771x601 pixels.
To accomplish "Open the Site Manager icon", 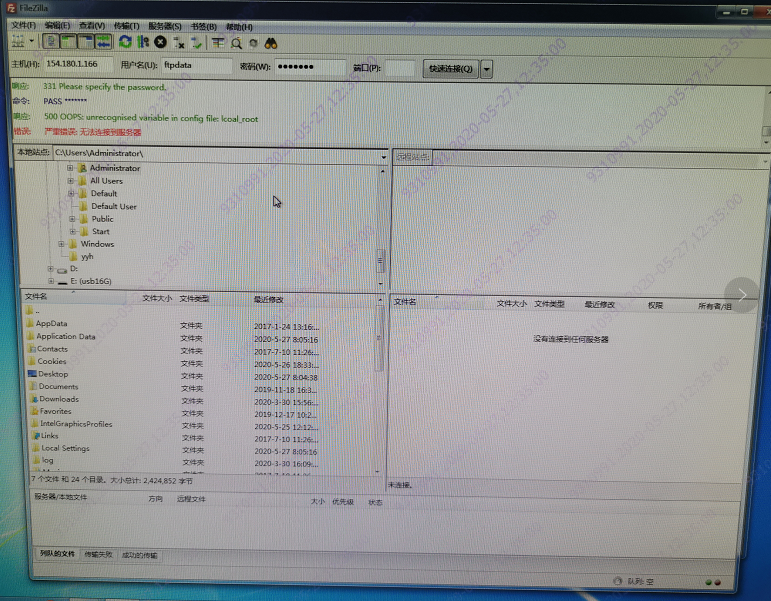I will 18,42.
